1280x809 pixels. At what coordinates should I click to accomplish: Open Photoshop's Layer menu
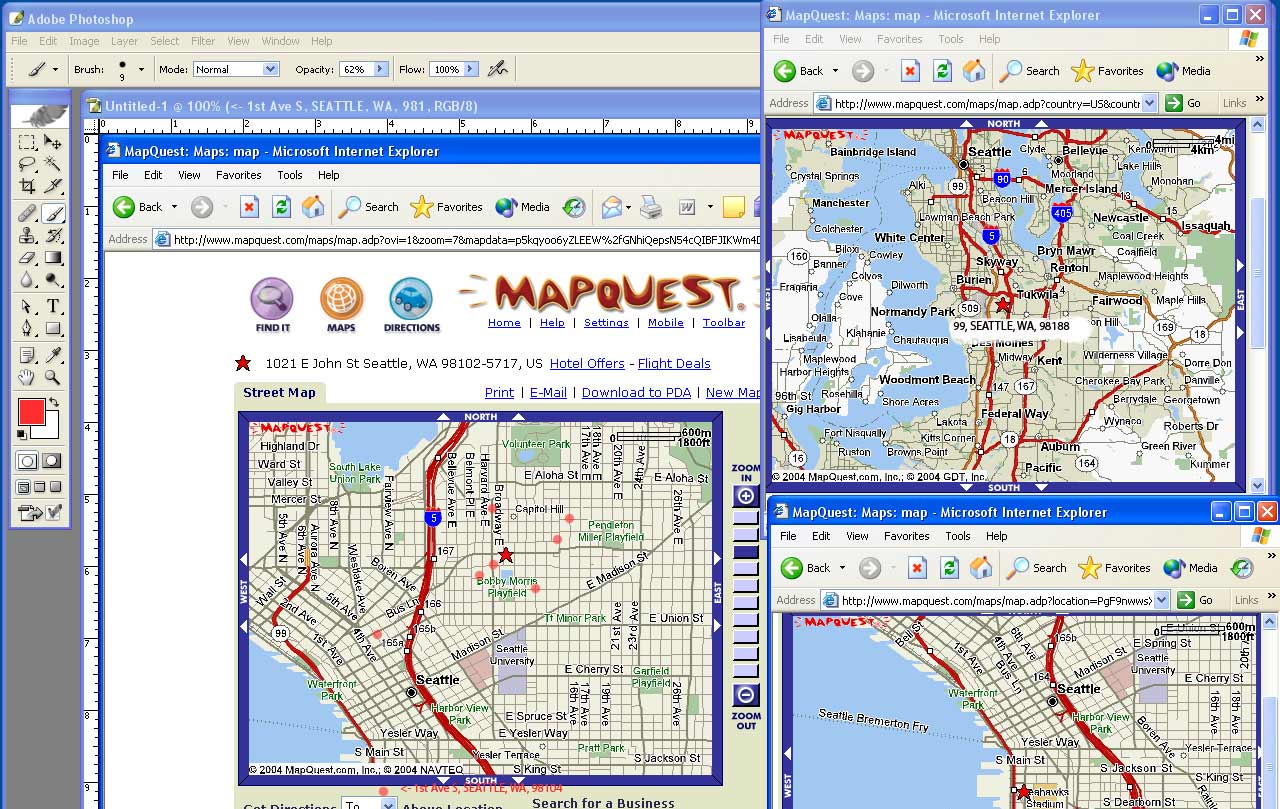[x=124, y=41]
